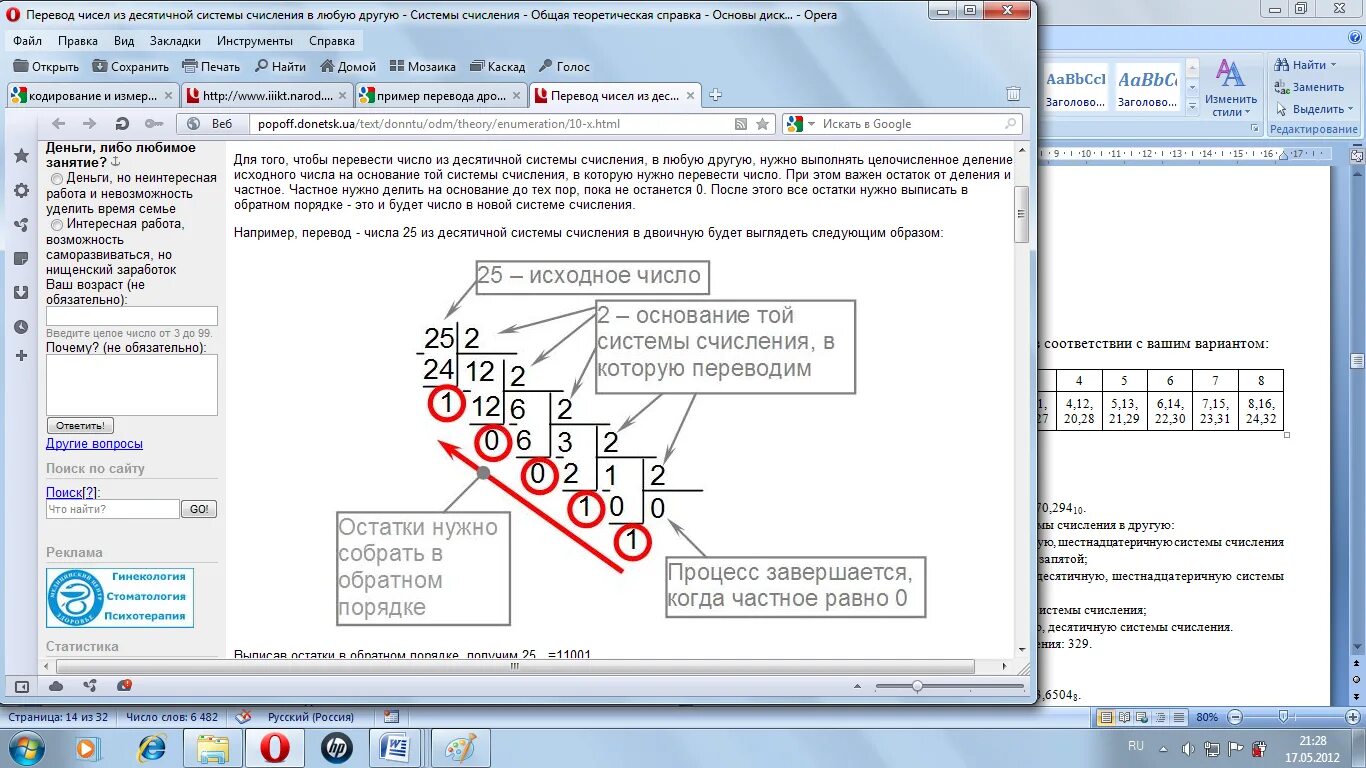This screenshot has width=1366, height=768.
Task: Open the bookmarks star panel in Opera sidebar
Action: 21,156
